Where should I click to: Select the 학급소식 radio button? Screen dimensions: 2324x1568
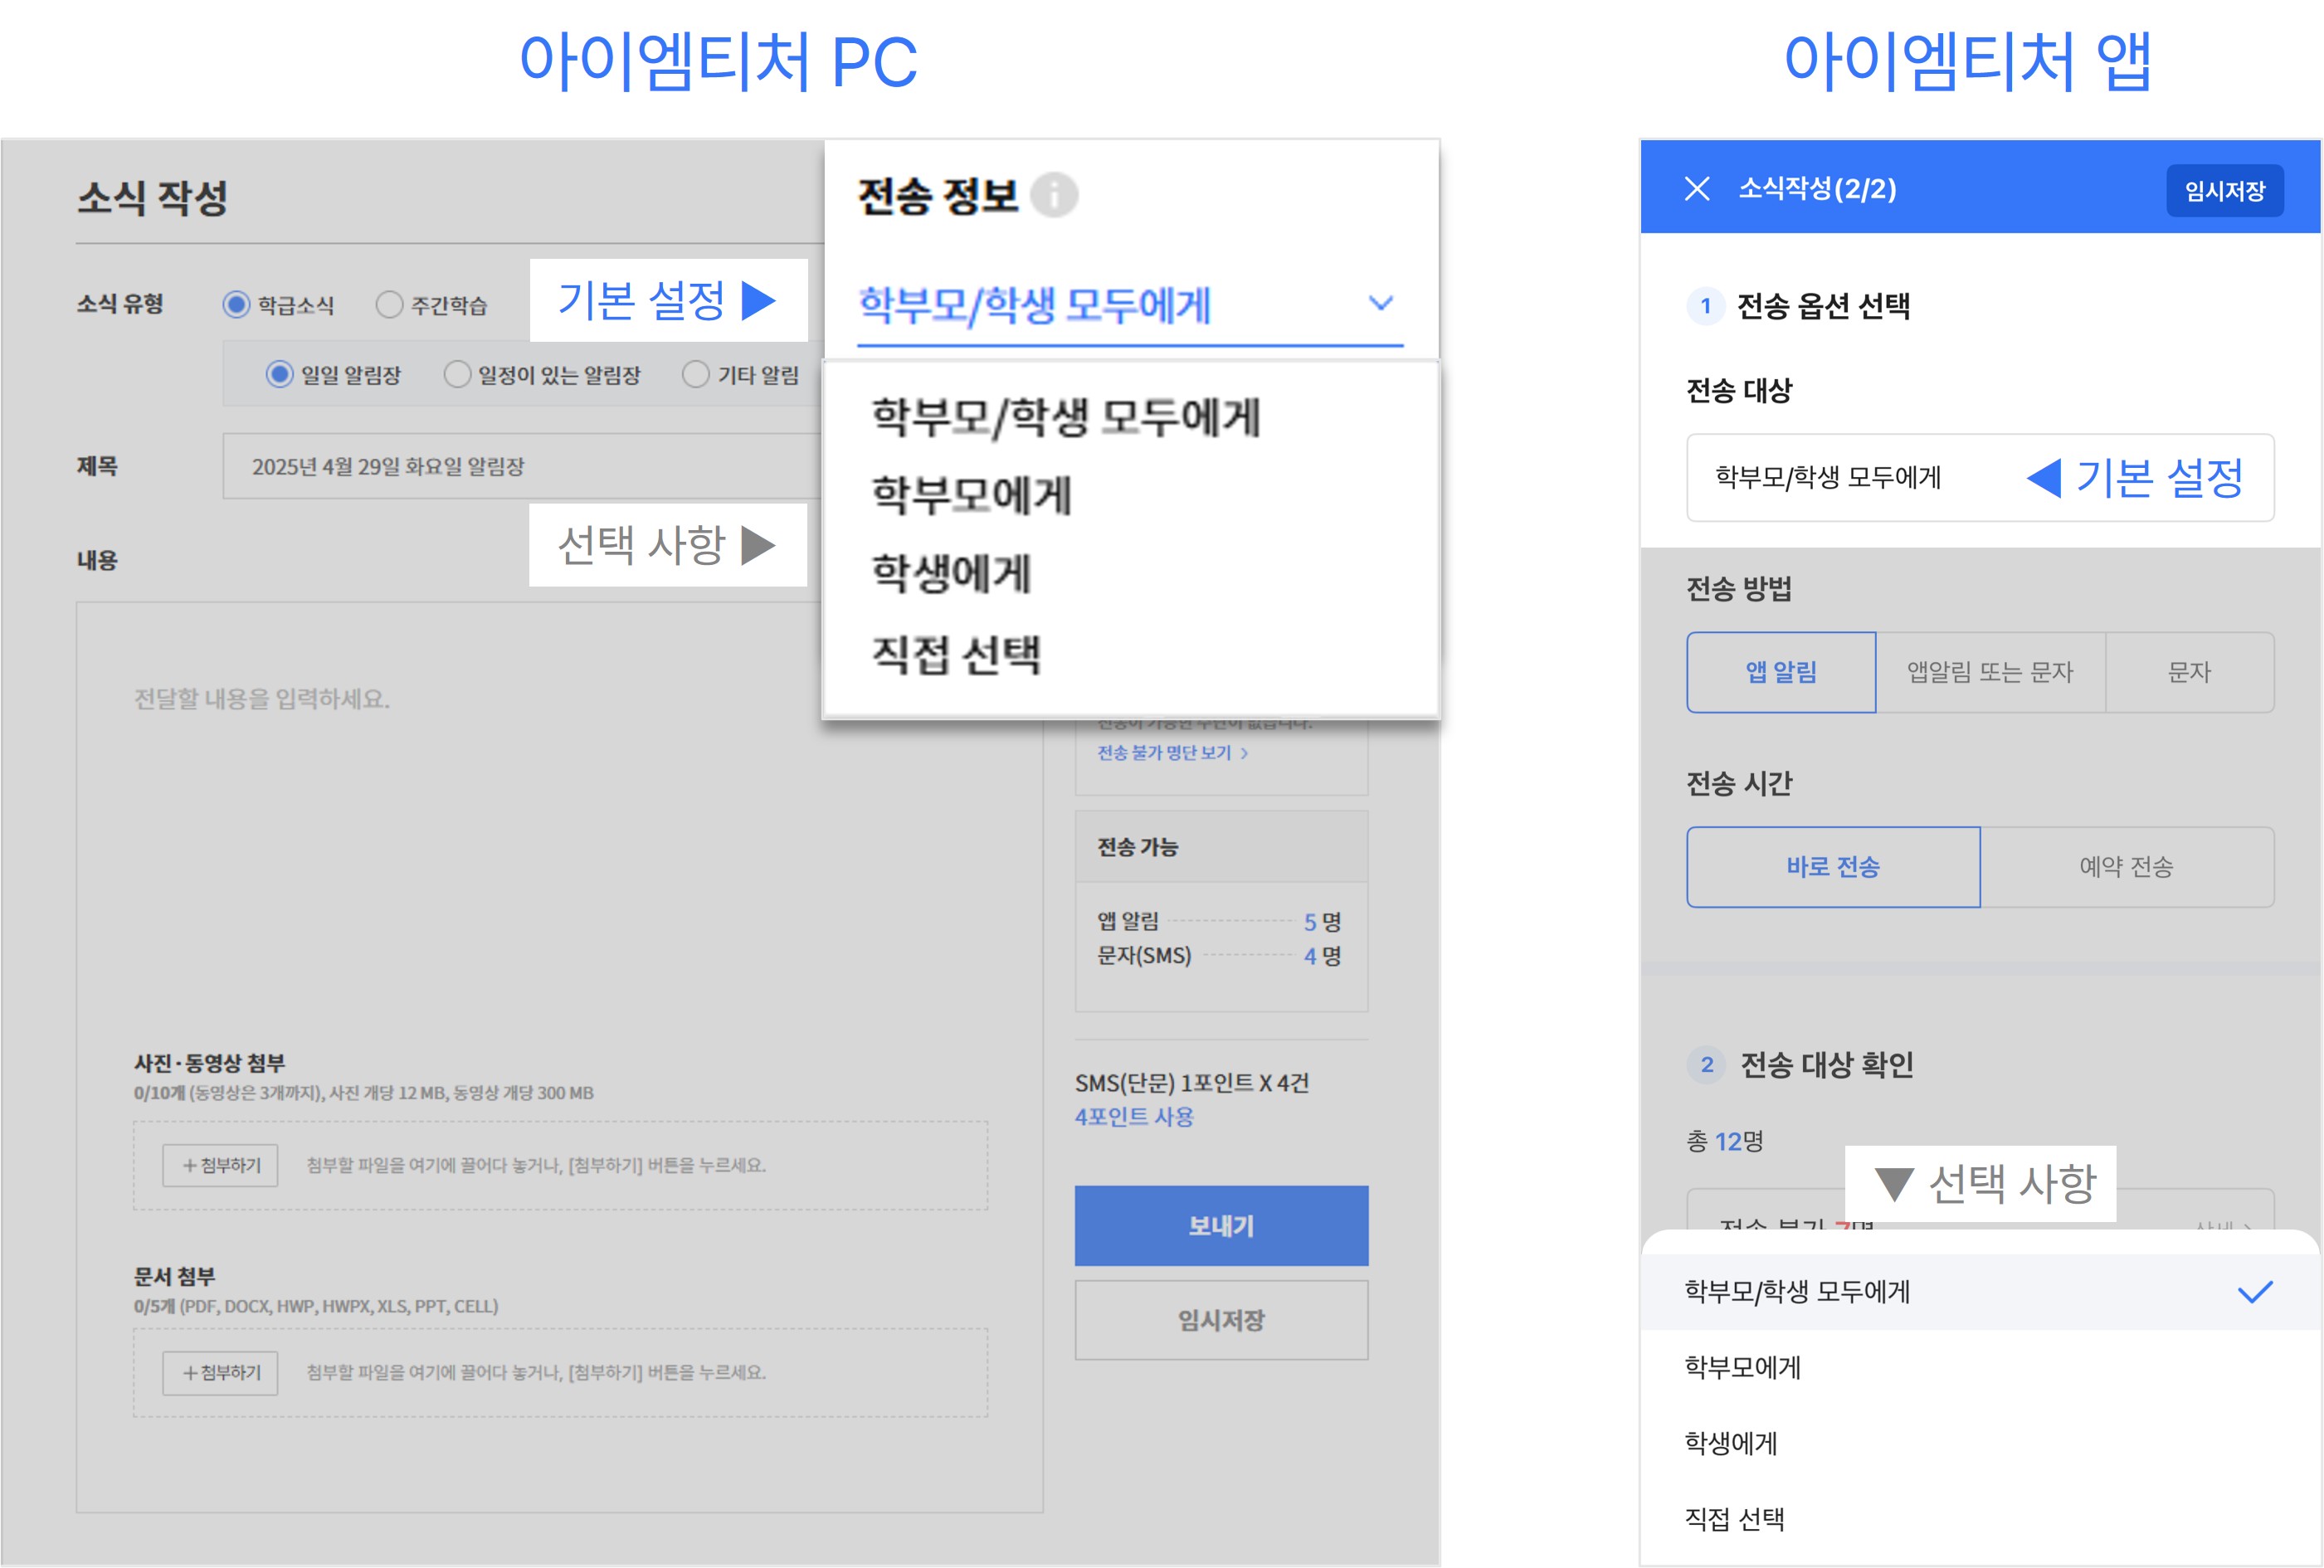(236, 304)
